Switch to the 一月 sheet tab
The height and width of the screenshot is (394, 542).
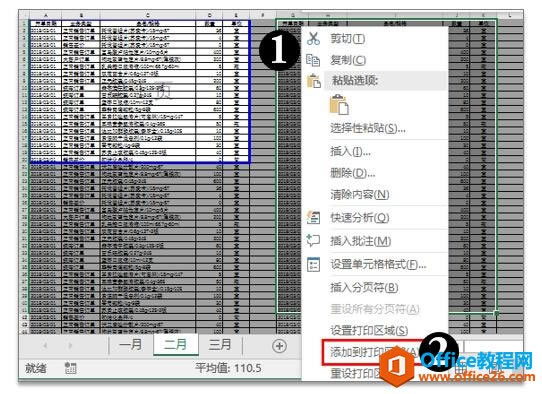point(131,345)
